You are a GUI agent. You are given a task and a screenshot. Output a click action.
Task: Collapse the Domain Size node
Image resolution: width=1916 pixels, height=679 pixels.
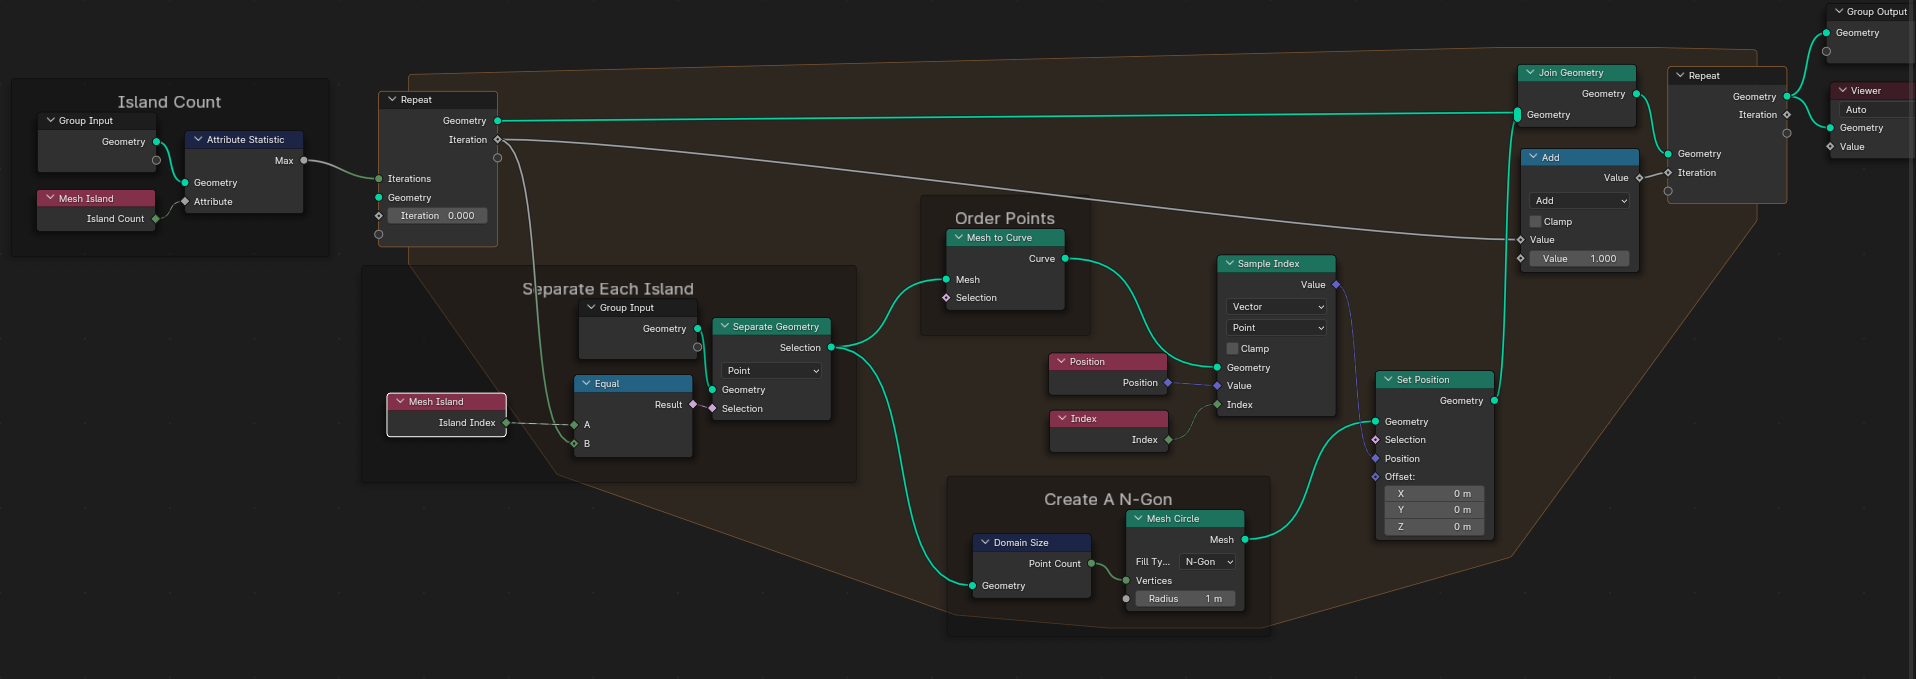click(985, 542)
